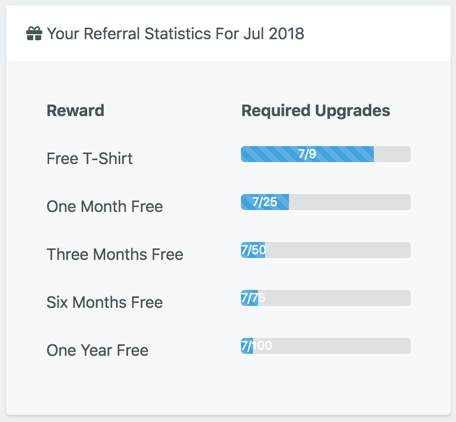Click the Six Months Free 7/75 progress bar
Viewport: 456px width, 422px height.
326,298
